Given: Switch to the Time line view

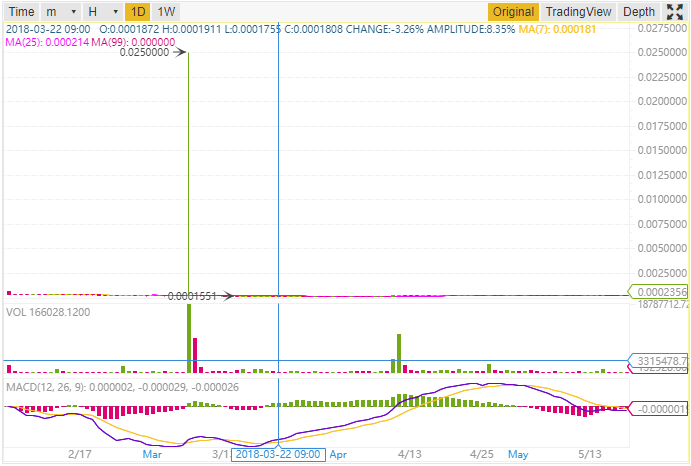Looking at the screenshot, I should (21, 12).
